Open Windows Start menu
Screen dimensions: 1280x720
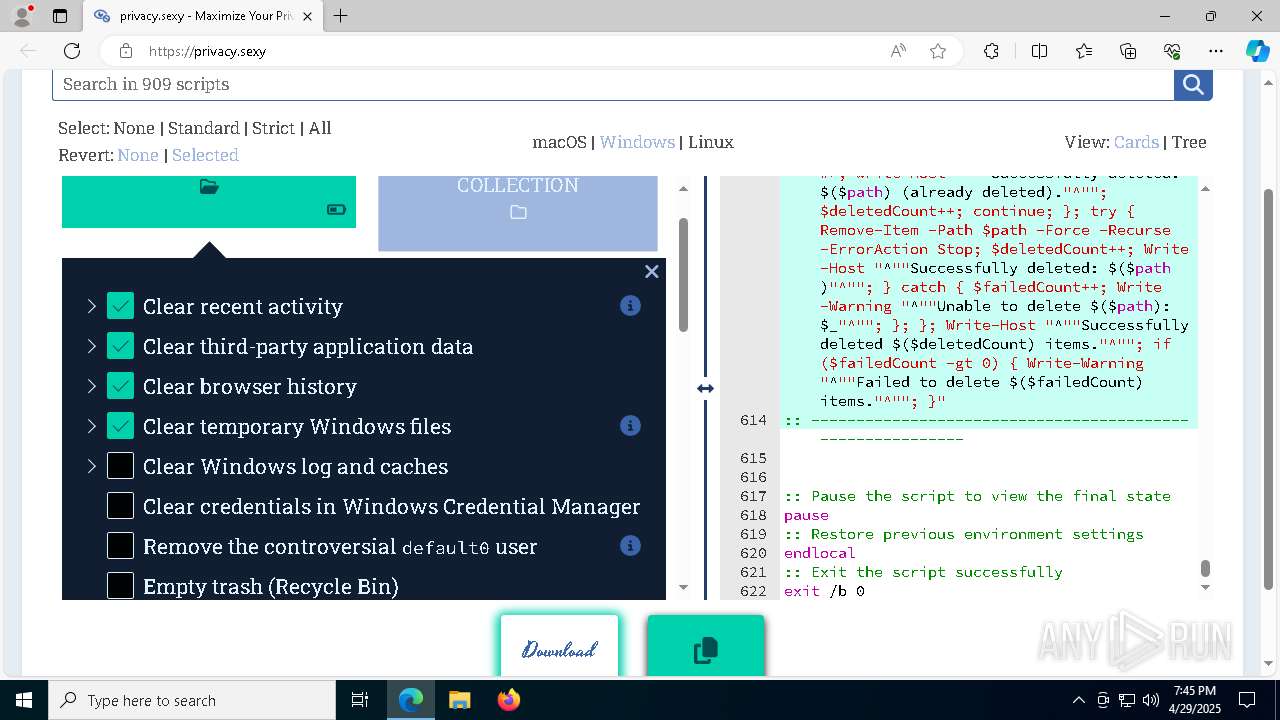(24, 700)
